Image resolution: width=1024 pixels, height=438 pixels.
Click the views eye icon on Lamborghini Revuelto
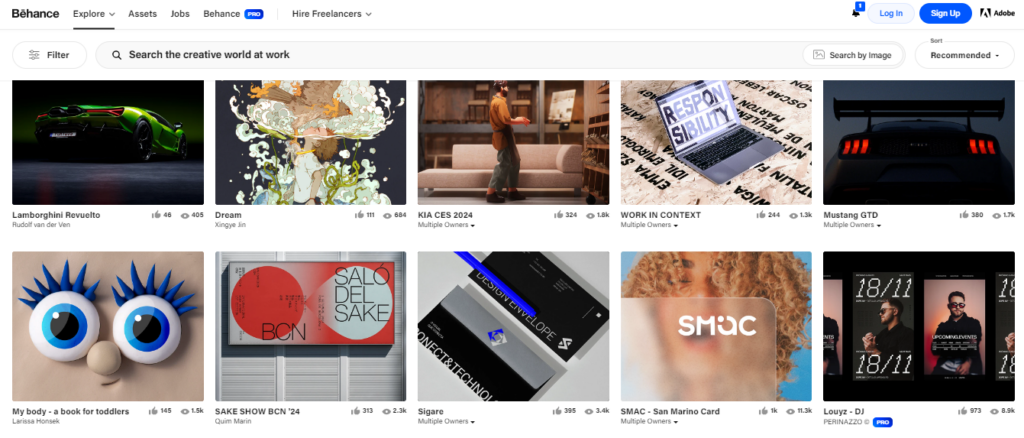click(x=185, y=215)
